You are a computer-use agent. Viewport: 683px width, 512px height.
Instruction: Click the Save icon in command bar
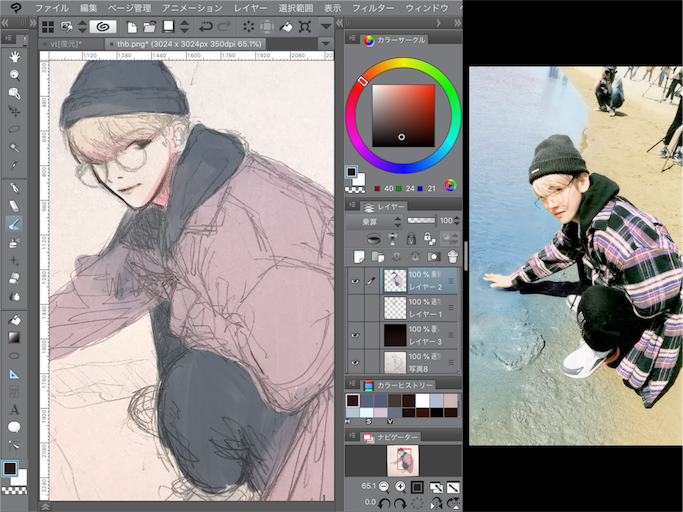(x=168, y=27)
